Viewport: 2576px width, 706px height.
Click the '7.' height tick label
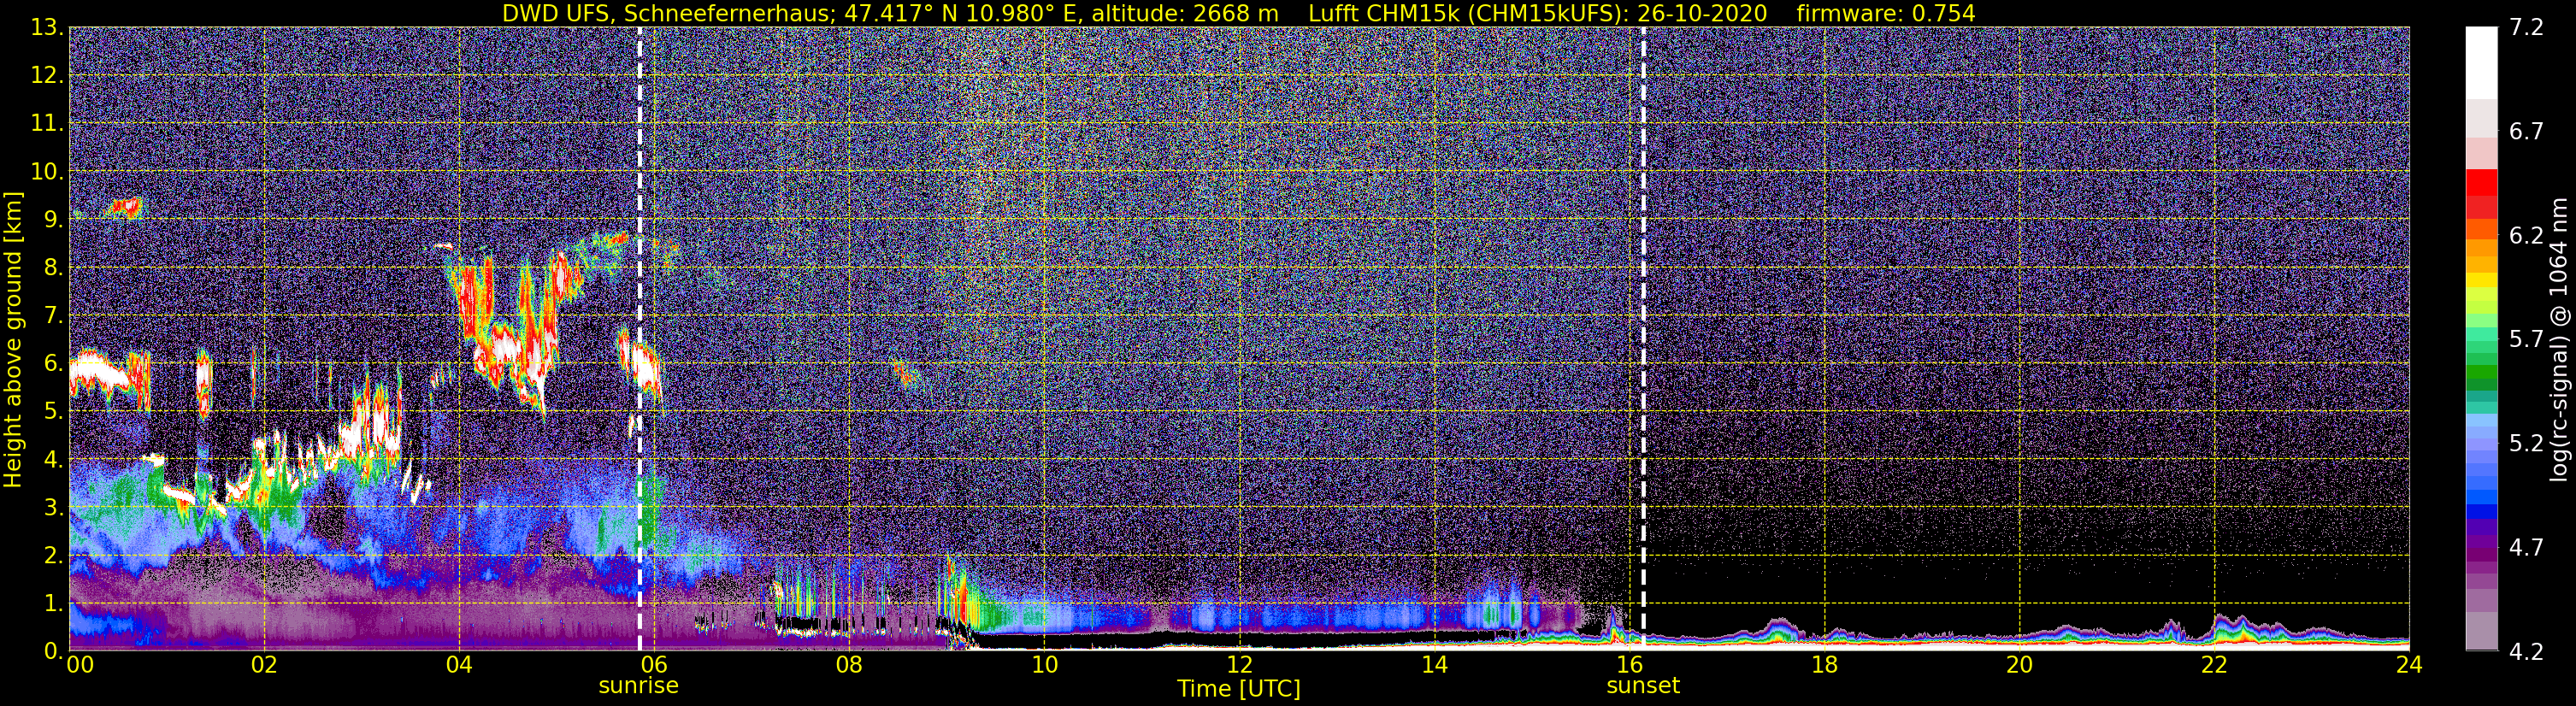pyautogui.click(x=54, y=316)
